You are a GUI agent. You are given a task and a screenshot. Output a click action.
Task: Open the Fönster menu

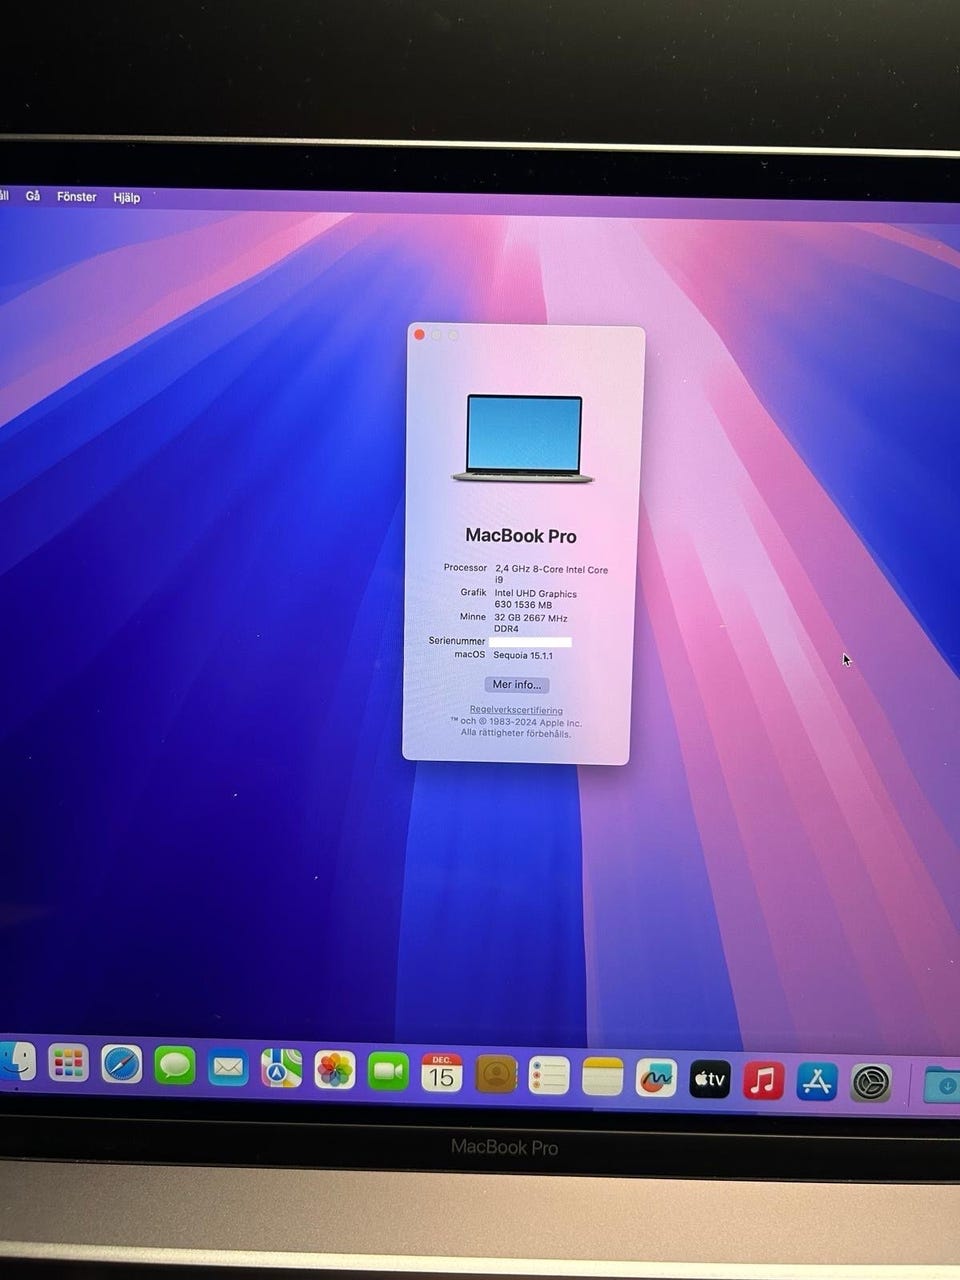77,197
